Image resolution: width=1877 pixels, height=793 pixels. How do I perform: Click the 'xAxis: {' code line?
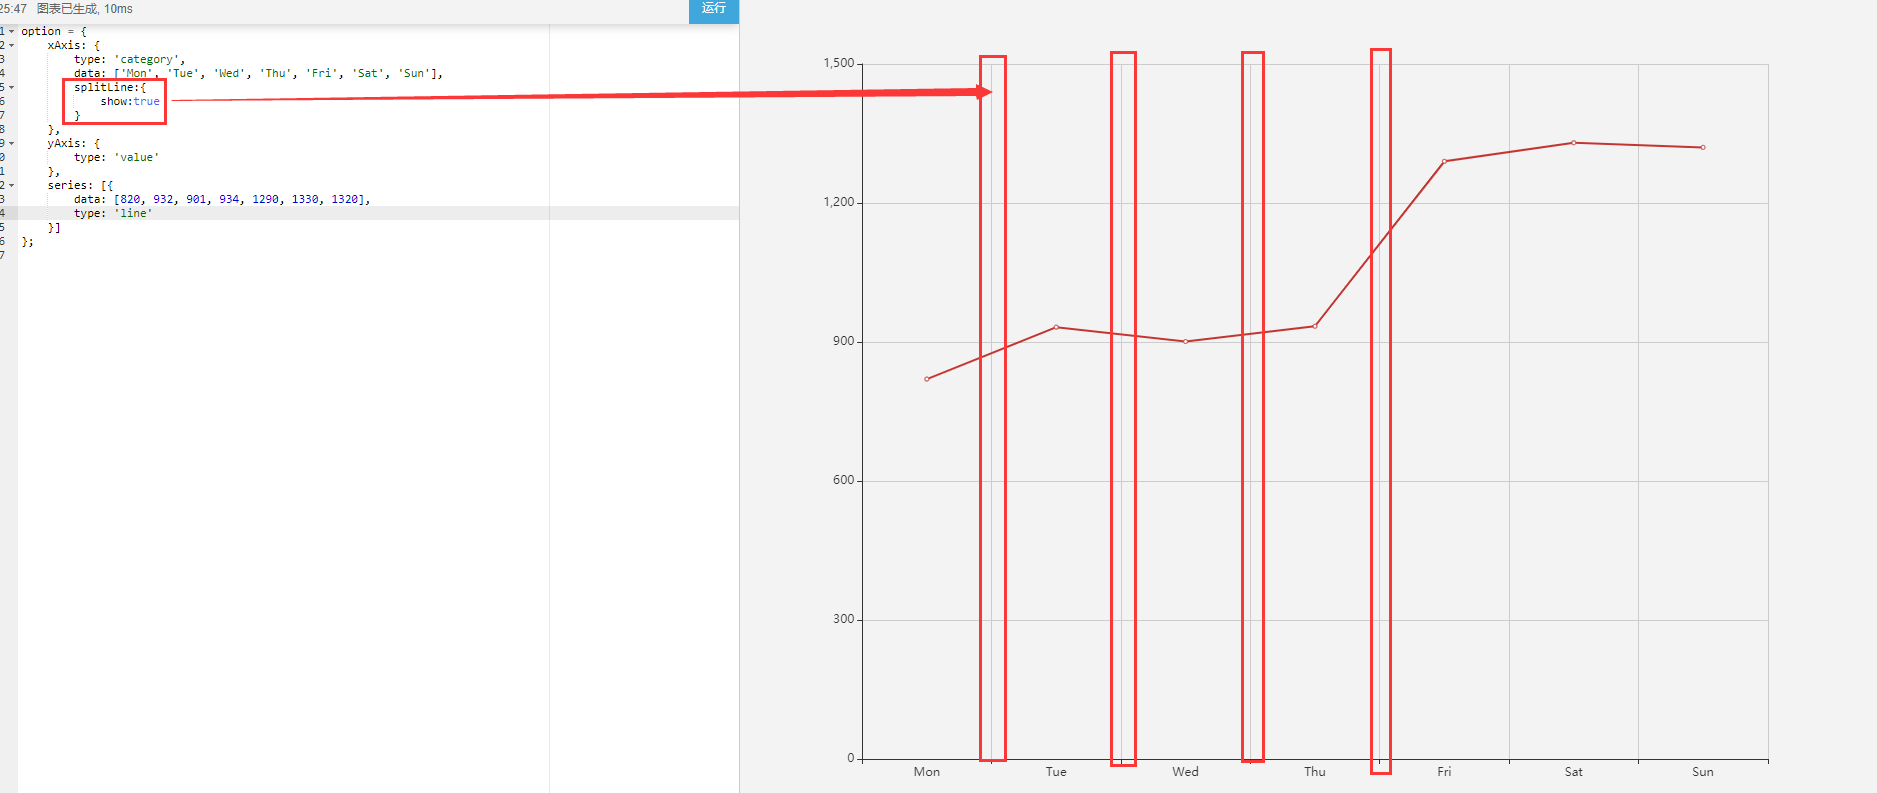tap(74, 46)
